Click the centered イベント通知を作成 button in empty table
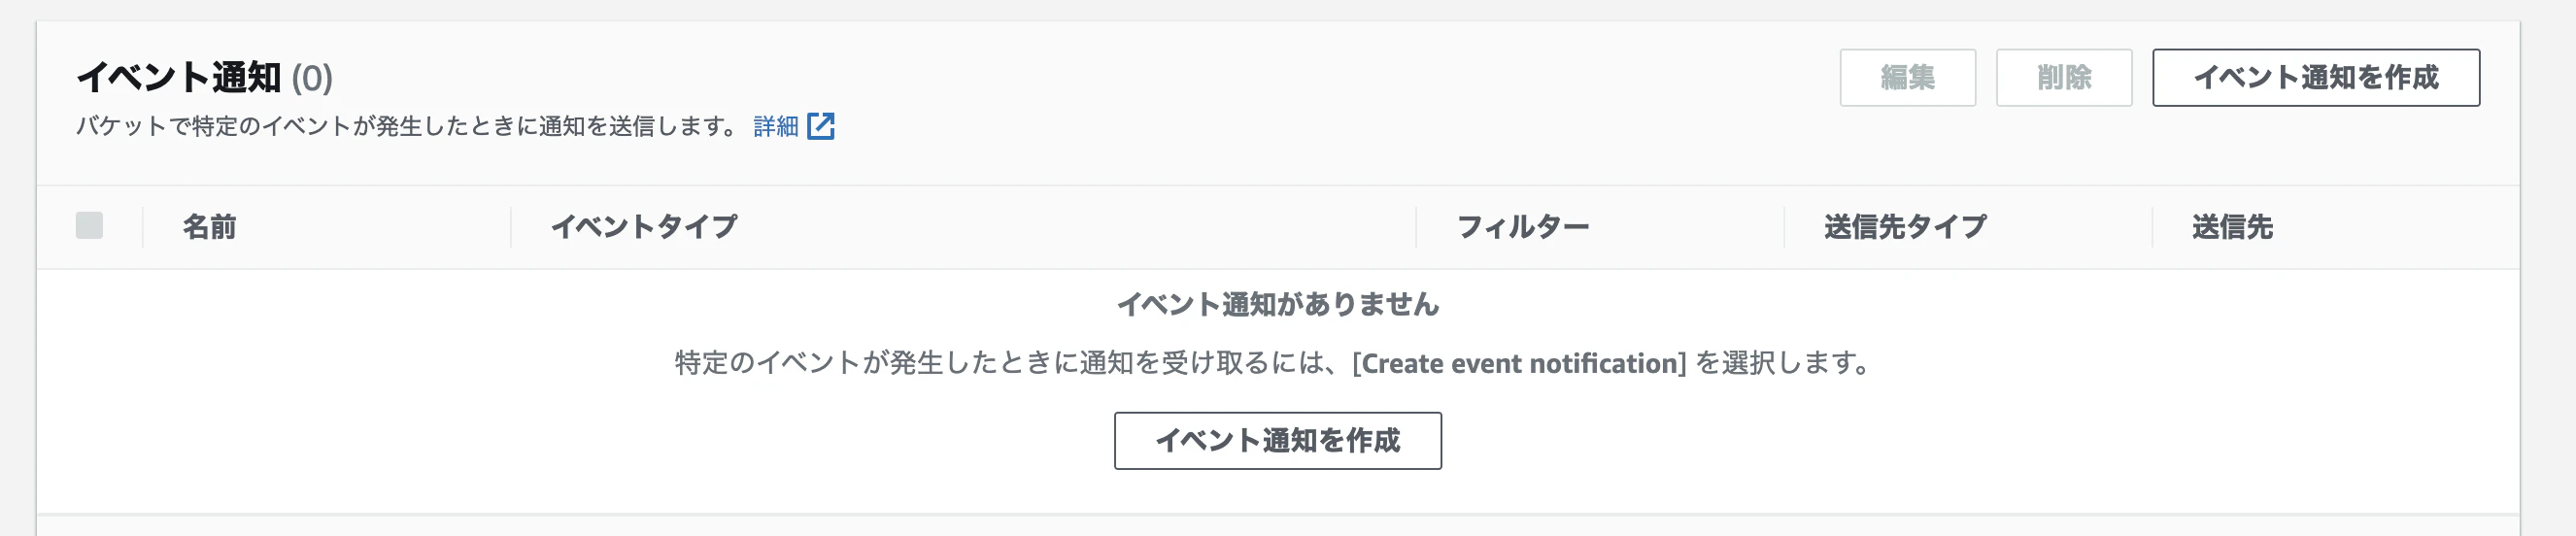 (x=1277, y=440)
